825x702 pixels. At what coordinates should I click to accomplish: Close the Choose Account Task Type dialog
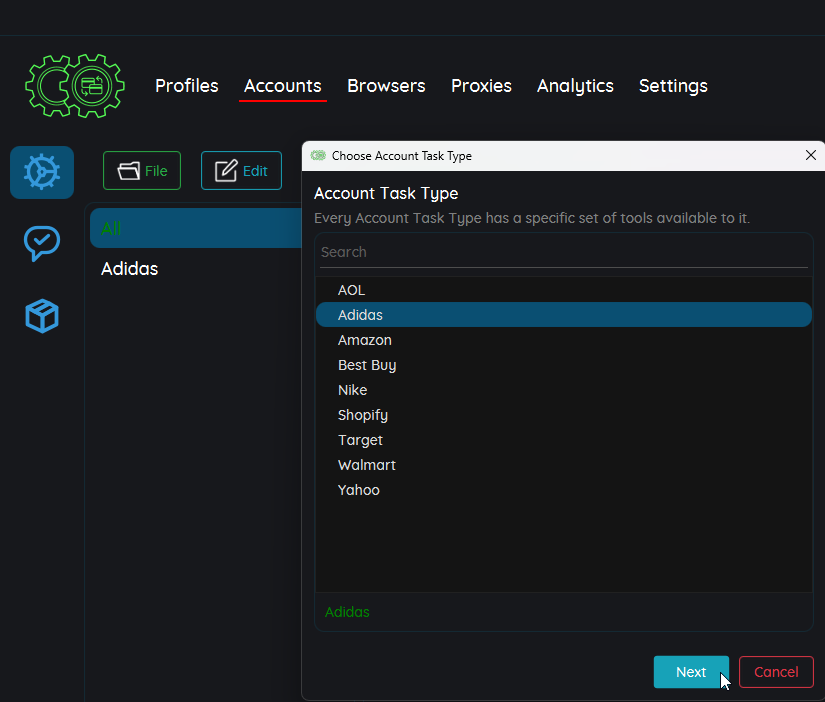811,155
